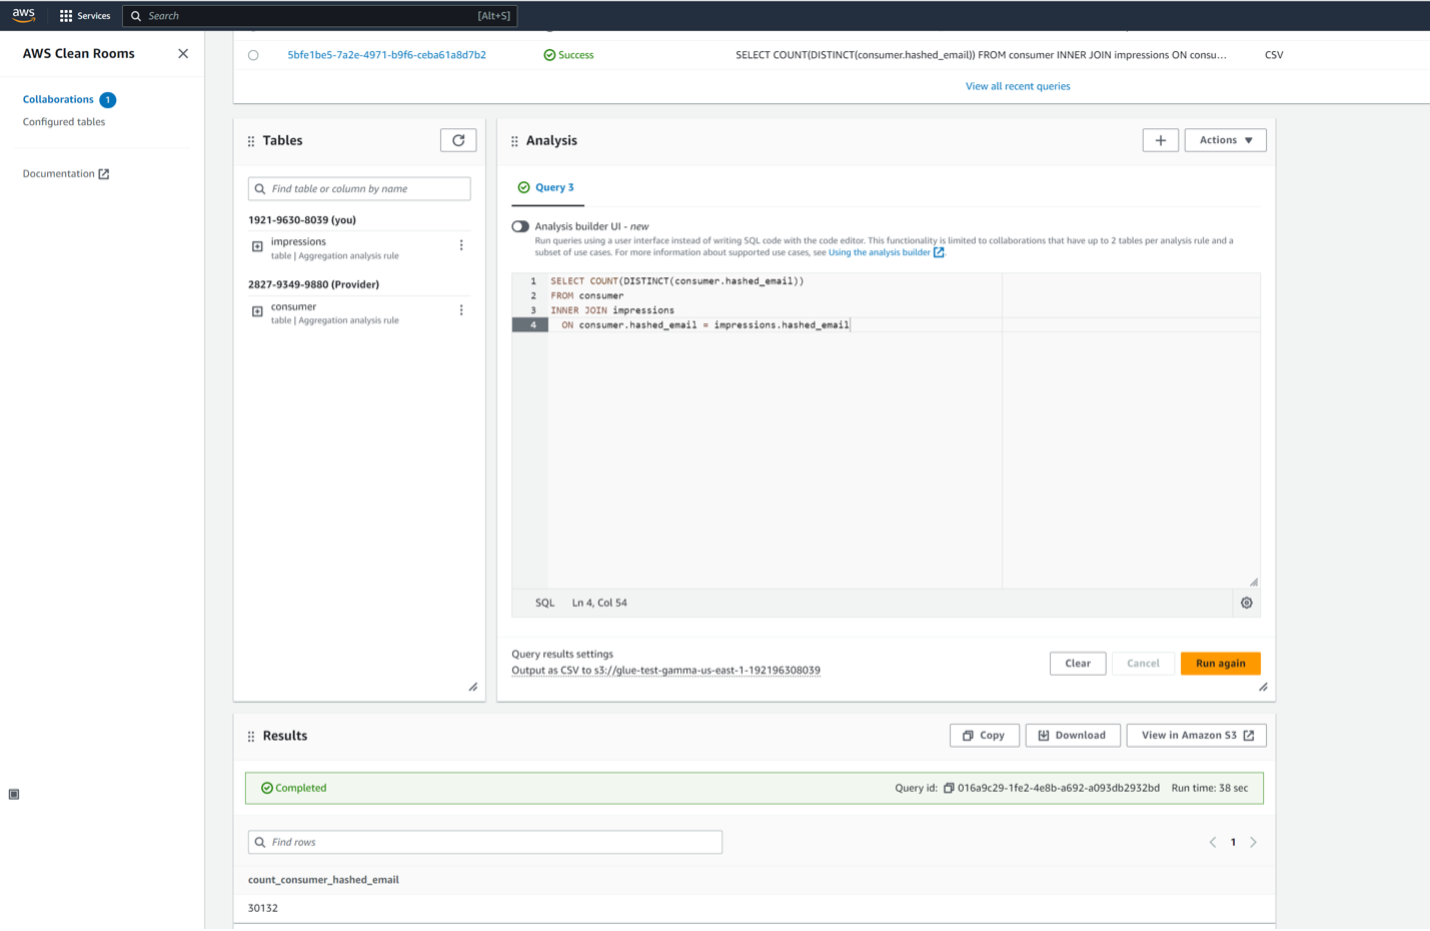This screenshot has width=1430, height=931.
Task: Open the Actions dropdown in Analysis
Action: pyautogui.click(x=1225, y=141)
